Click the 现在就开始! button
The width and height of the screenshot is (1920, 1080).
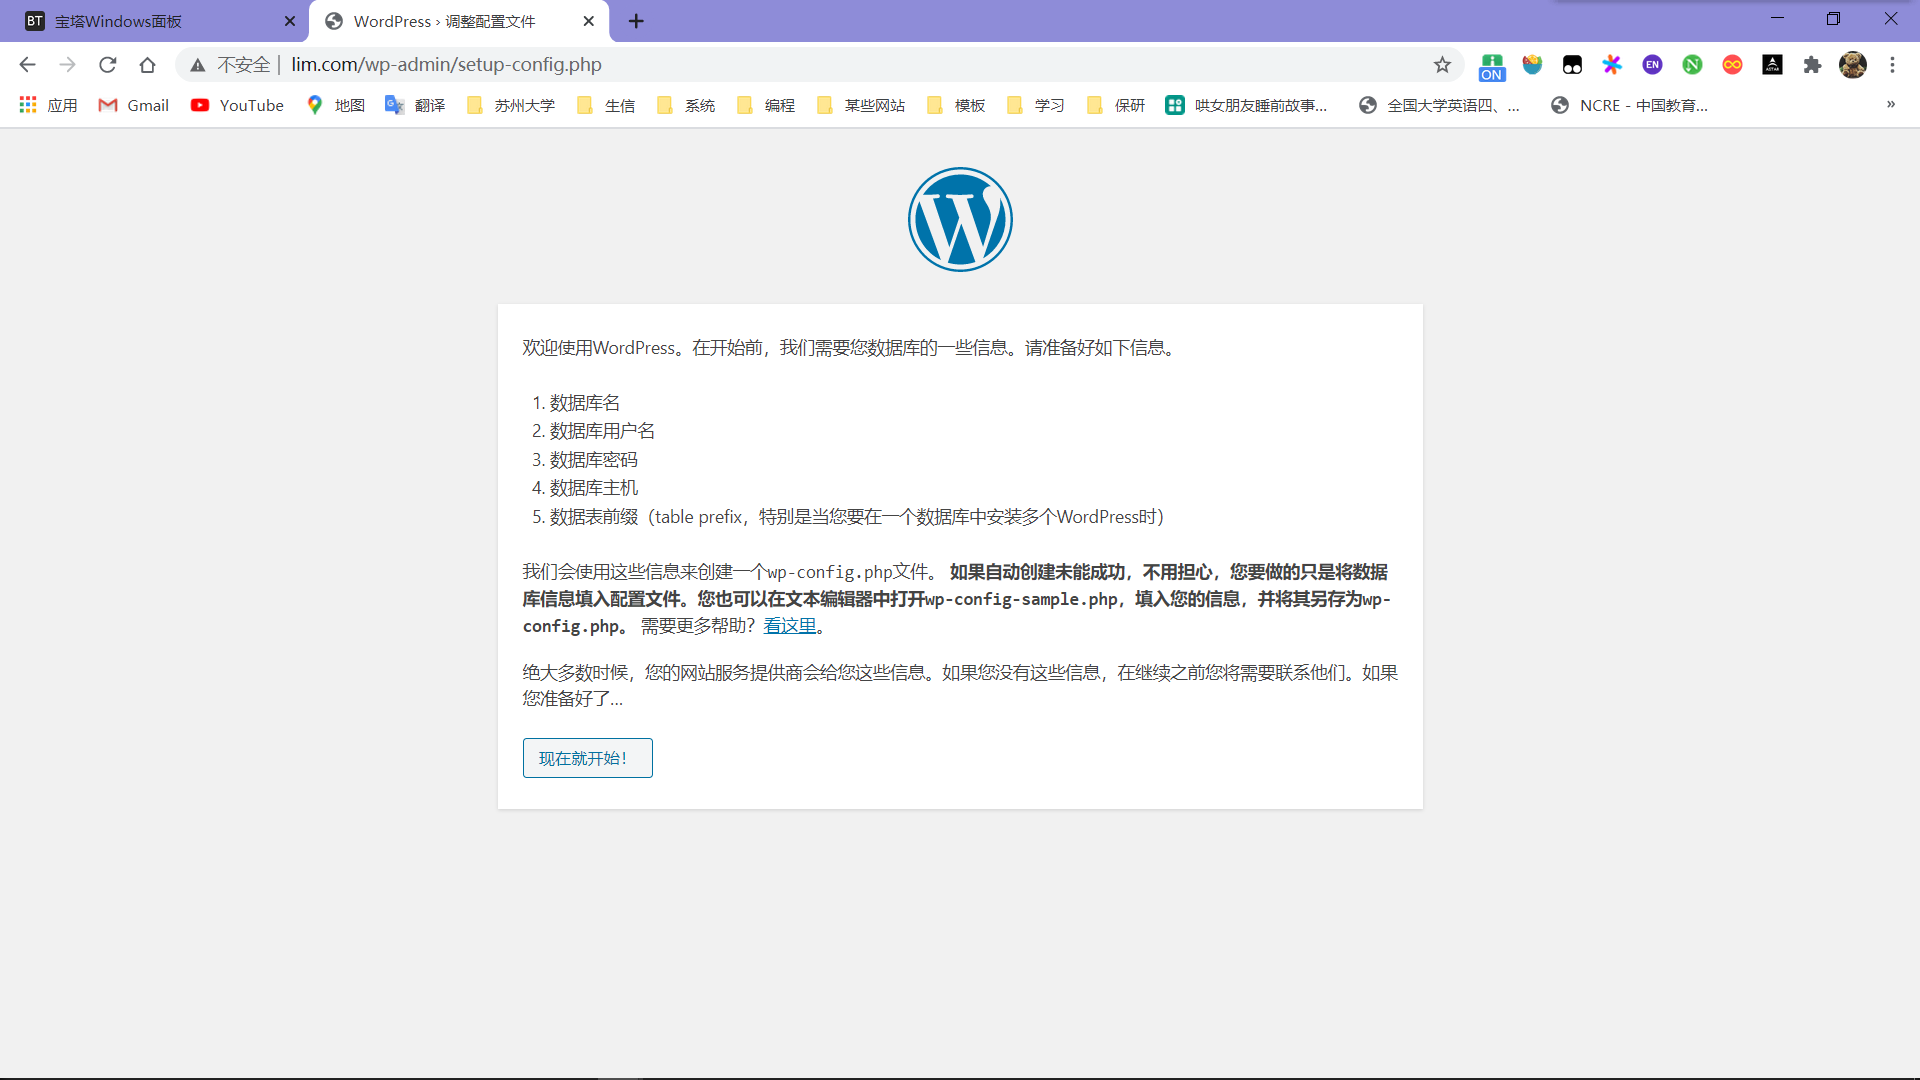pos(588,758)
